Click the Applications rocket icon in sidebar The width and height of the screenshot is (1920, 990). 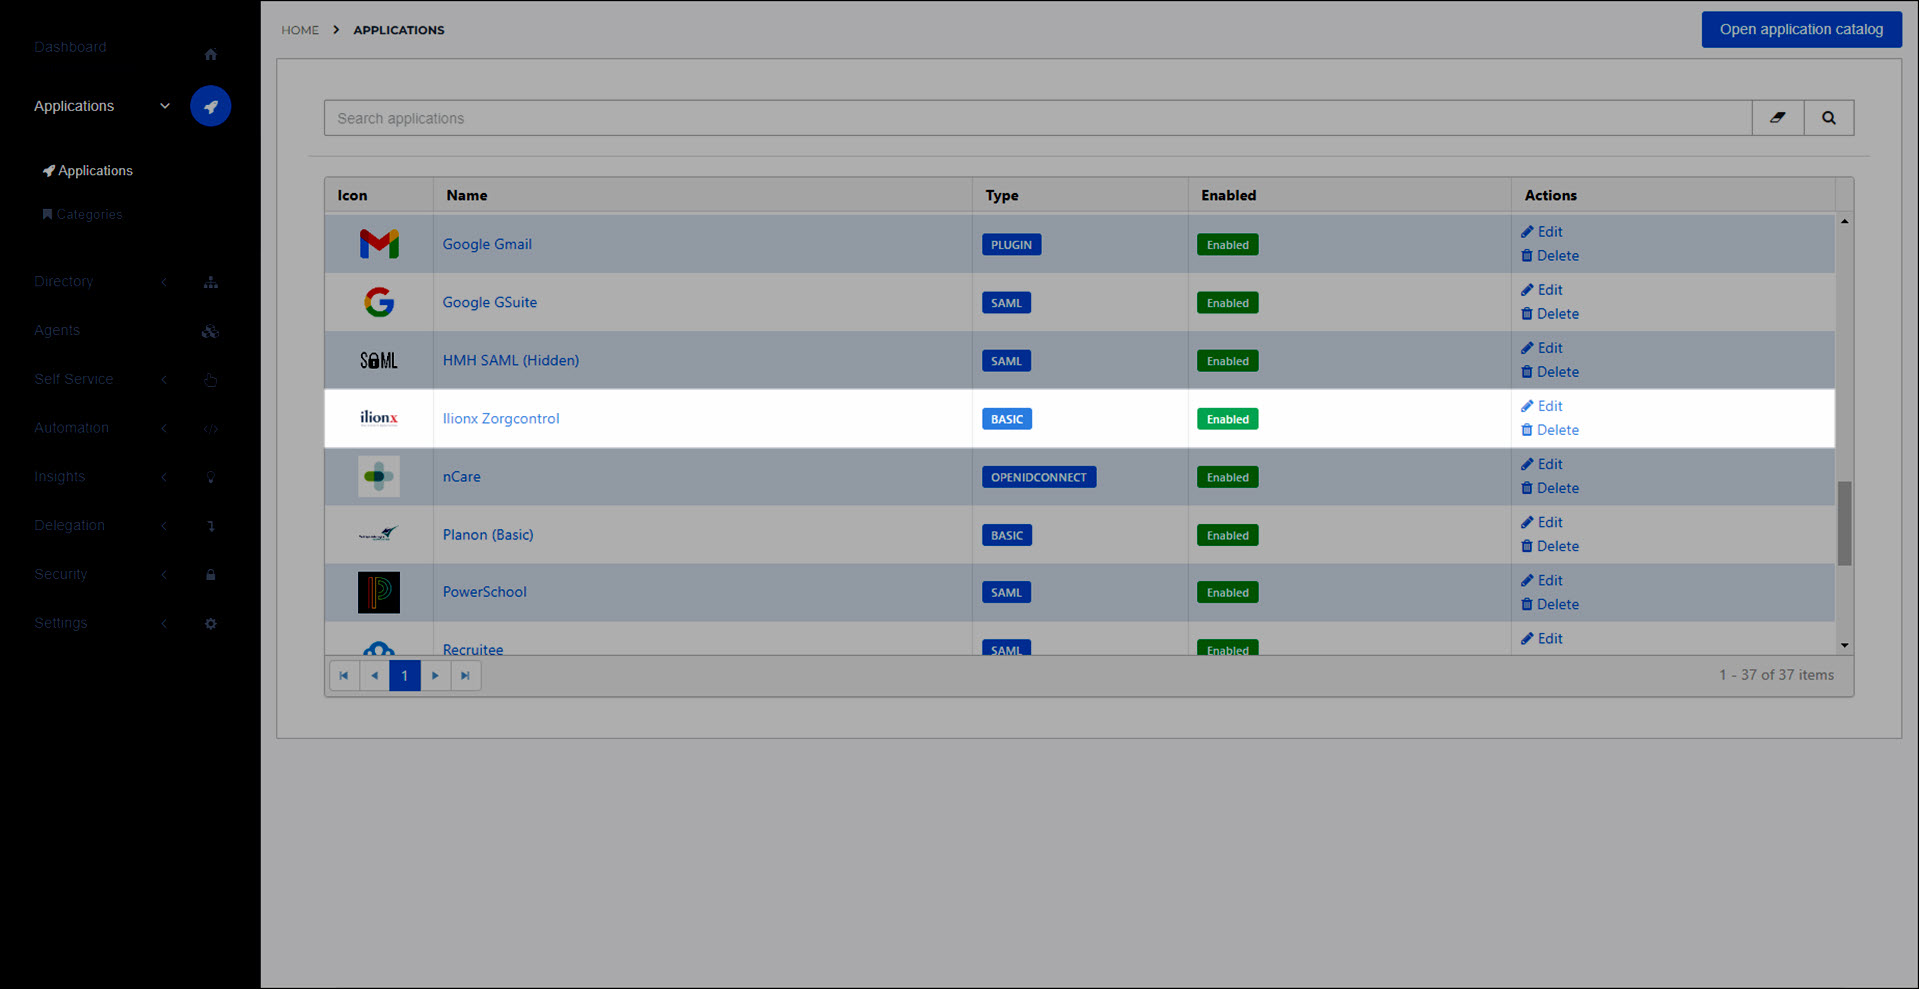pyautogui.click(x=210, y=106)
